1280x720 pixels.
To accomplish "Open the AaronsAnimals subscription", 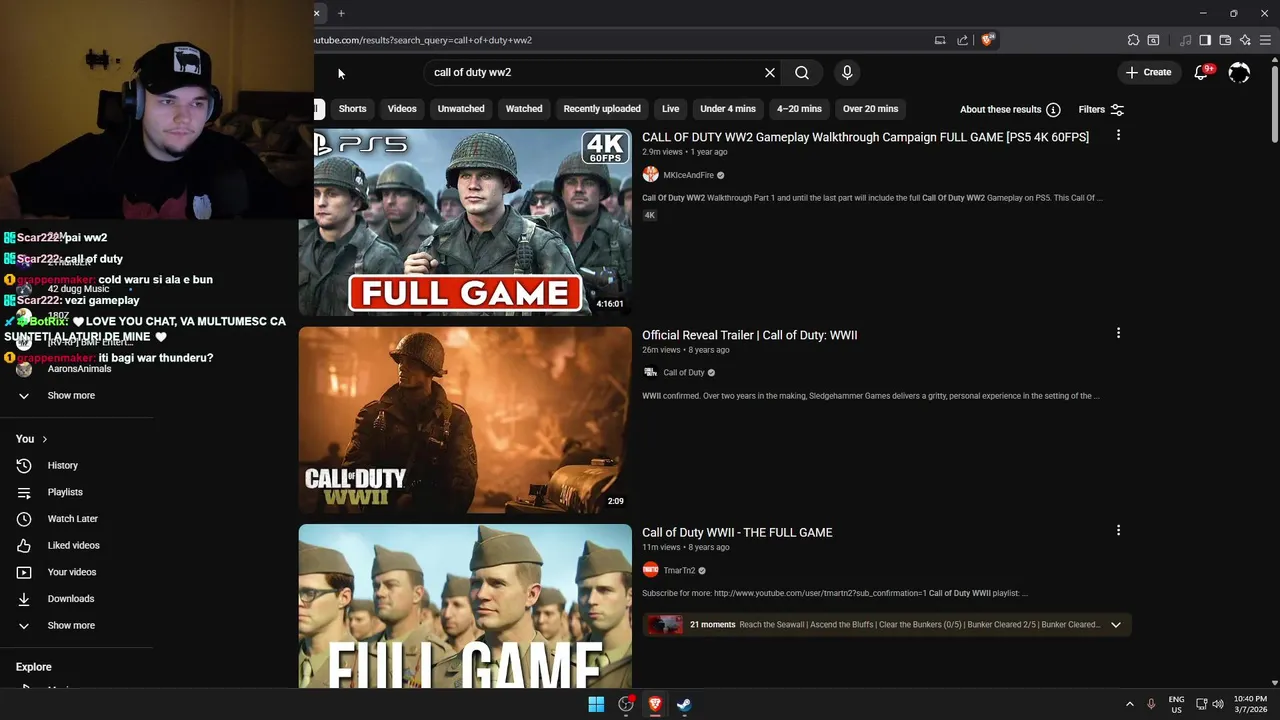I will point(77,369).
